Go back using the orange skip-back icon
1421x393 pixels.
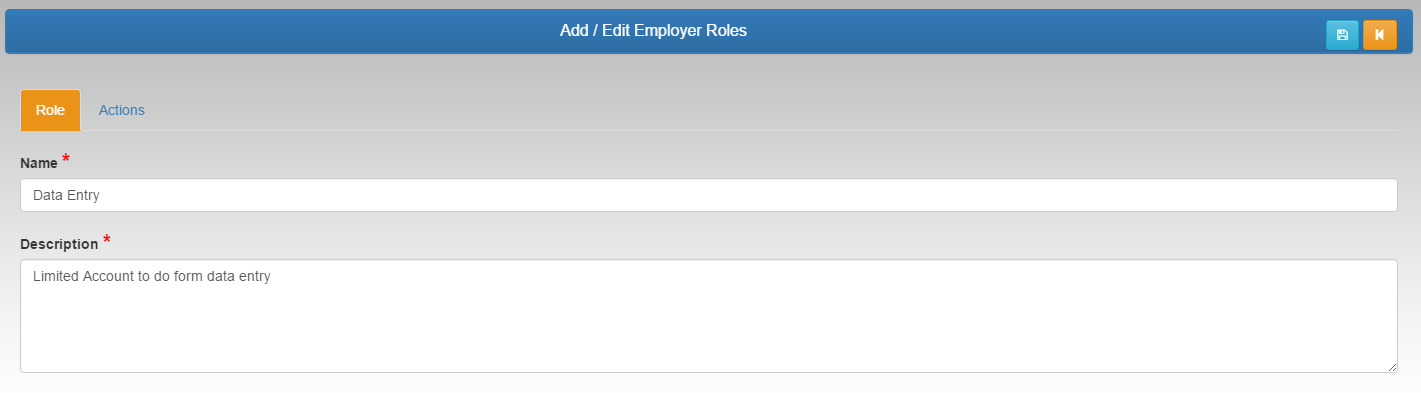click(x=1379, y=35)
